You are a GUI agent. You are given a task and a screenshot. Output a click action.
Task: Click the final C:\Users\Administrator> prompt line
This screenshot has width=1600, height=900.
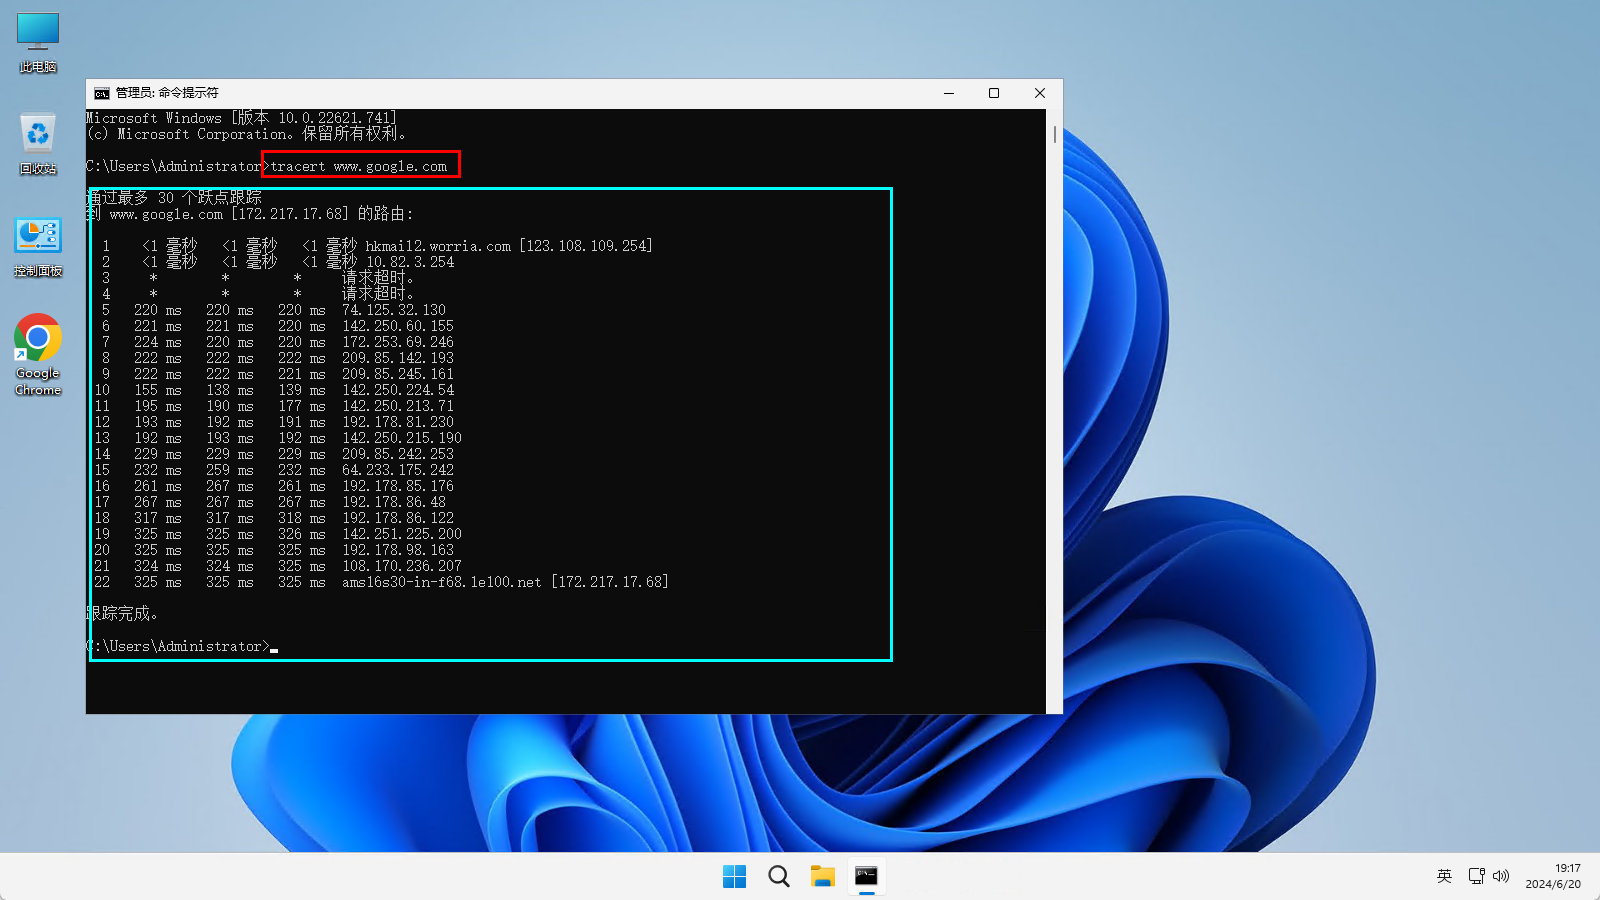182,646
